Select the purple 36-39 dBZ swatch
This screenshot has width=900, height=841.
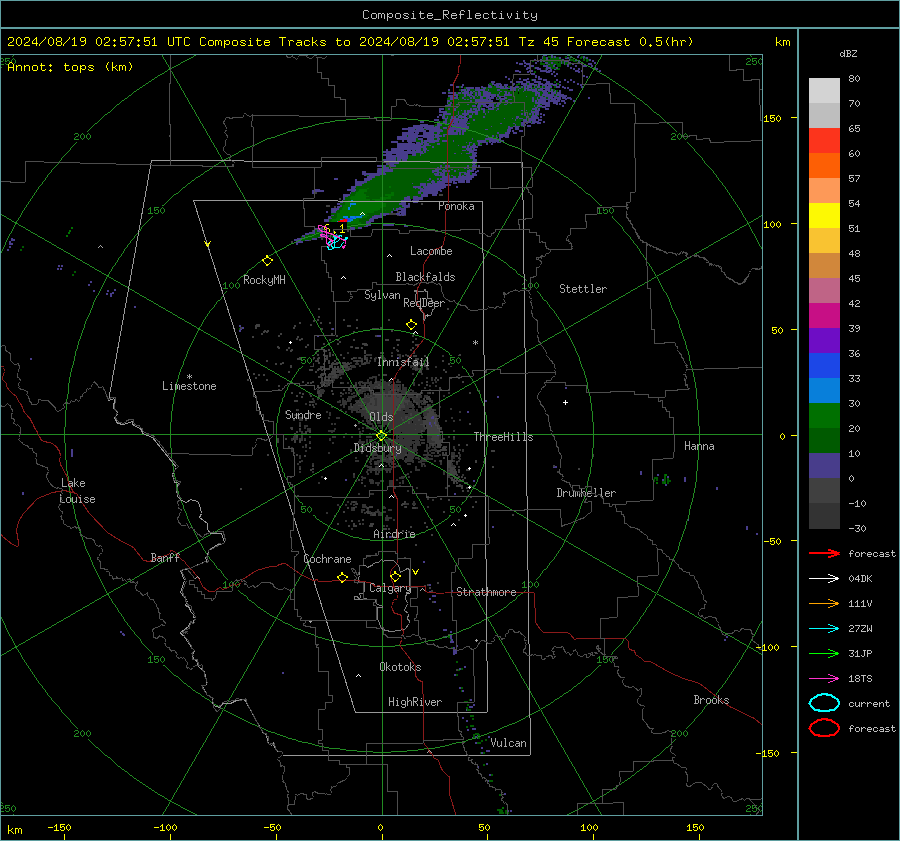pyautogui.click(x=824, y=341)
